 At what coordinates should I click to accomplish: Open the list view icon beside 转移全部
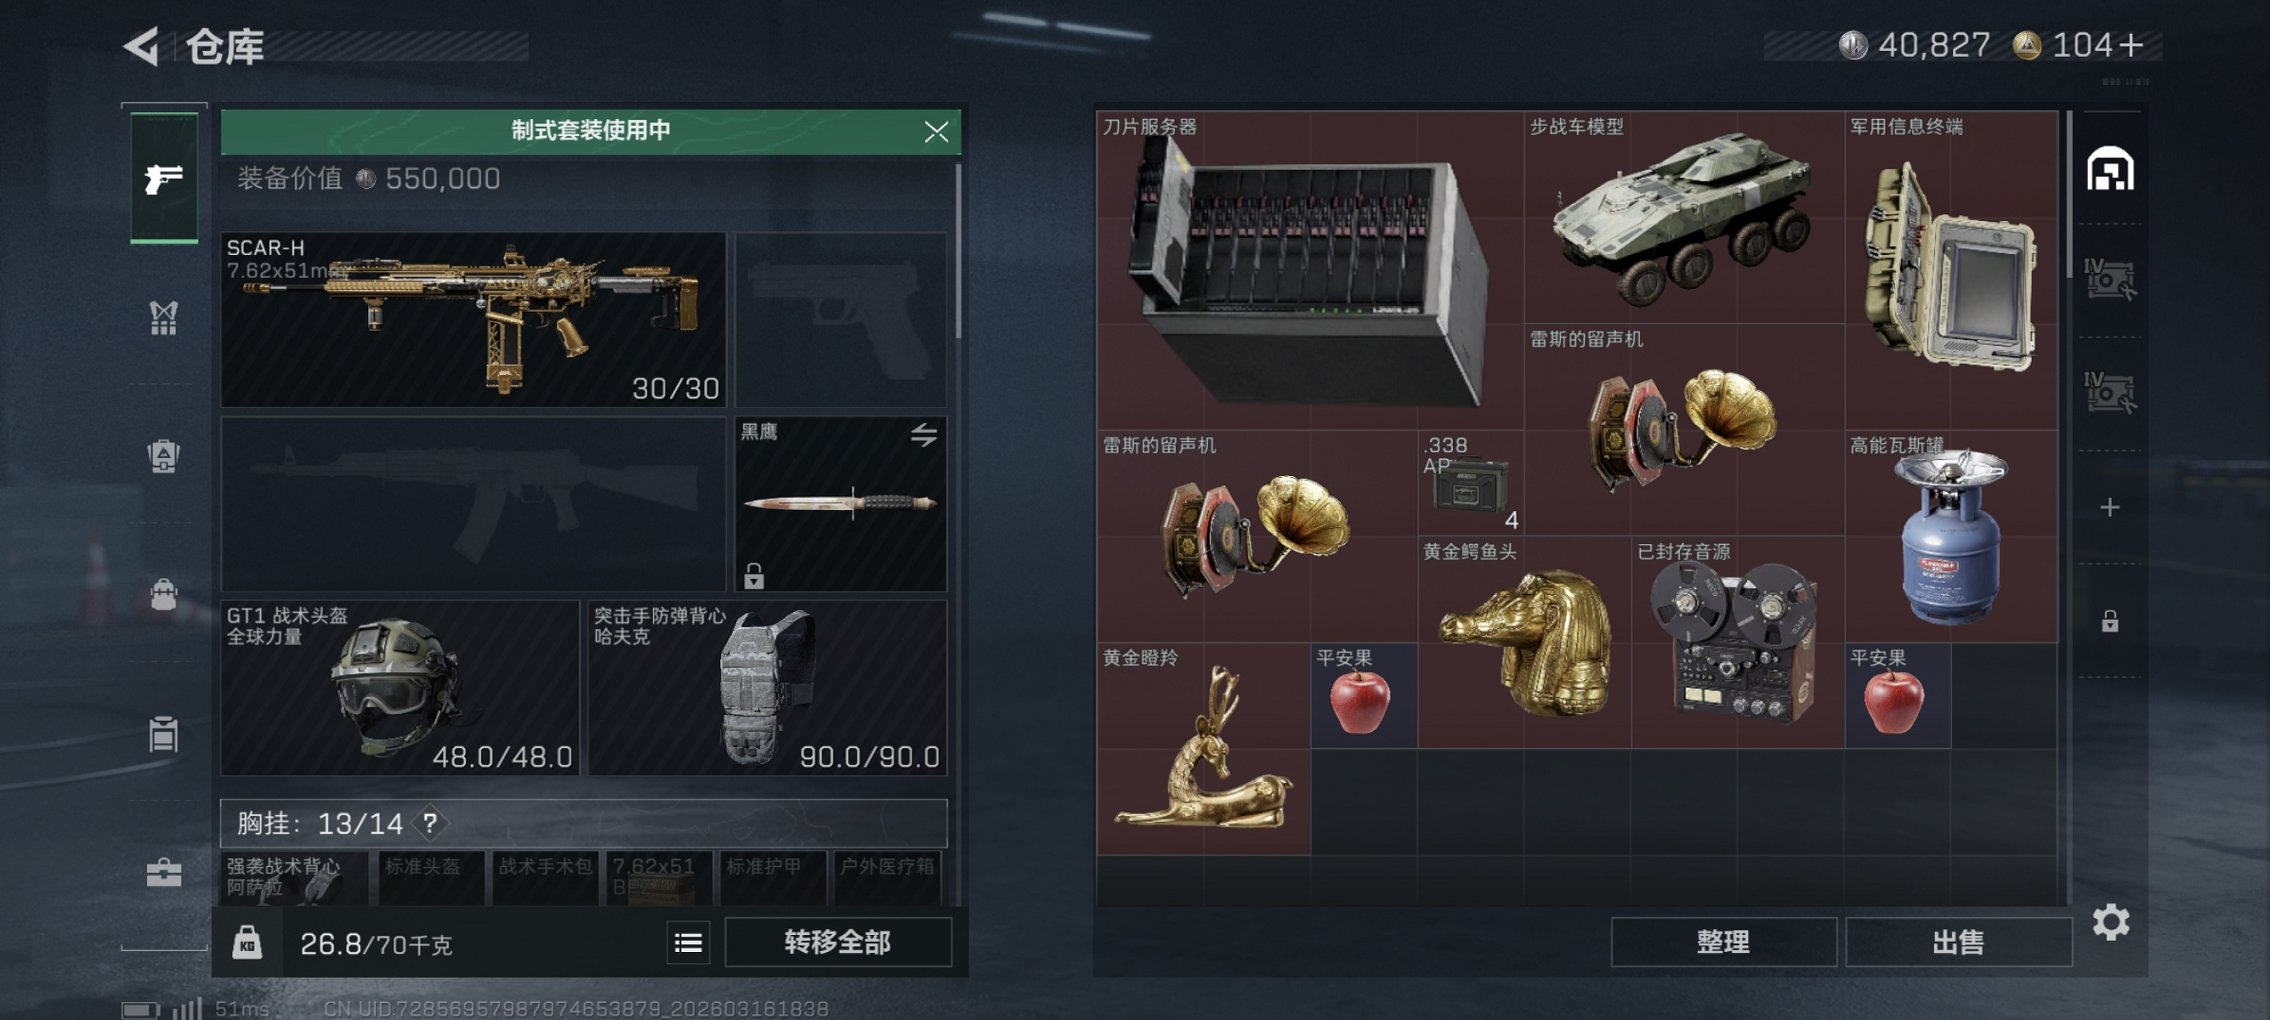[688, 943]
